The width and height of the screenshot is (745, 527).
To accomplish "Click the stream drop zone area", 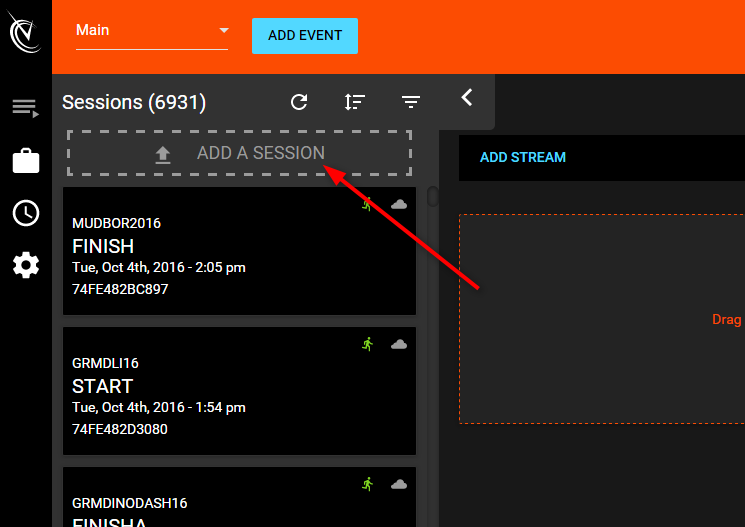I will [x=602, y=319].
